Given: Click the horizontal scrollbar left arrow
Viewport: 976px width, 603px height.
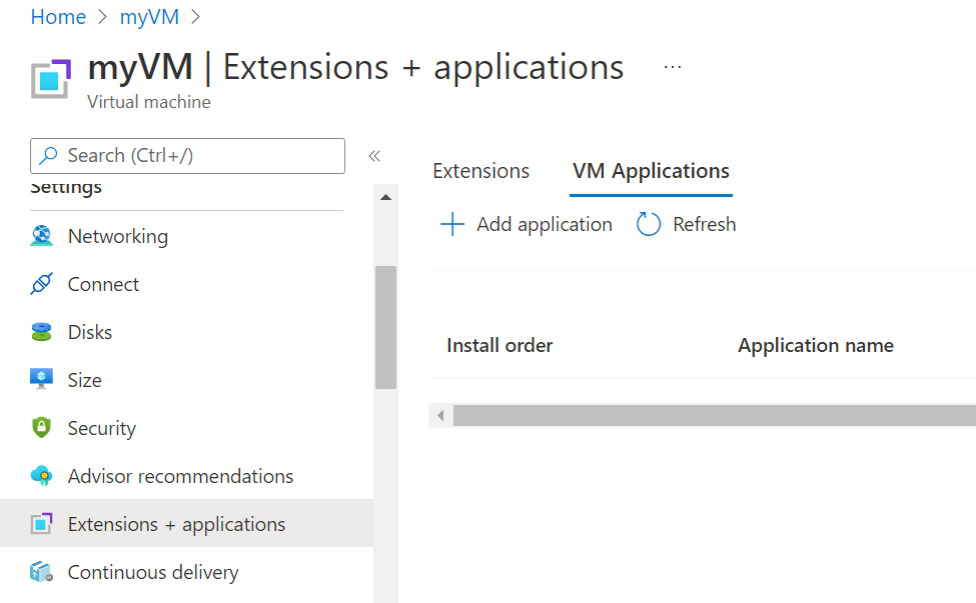Looking at the screenshot, I should (x=441, y=415).
